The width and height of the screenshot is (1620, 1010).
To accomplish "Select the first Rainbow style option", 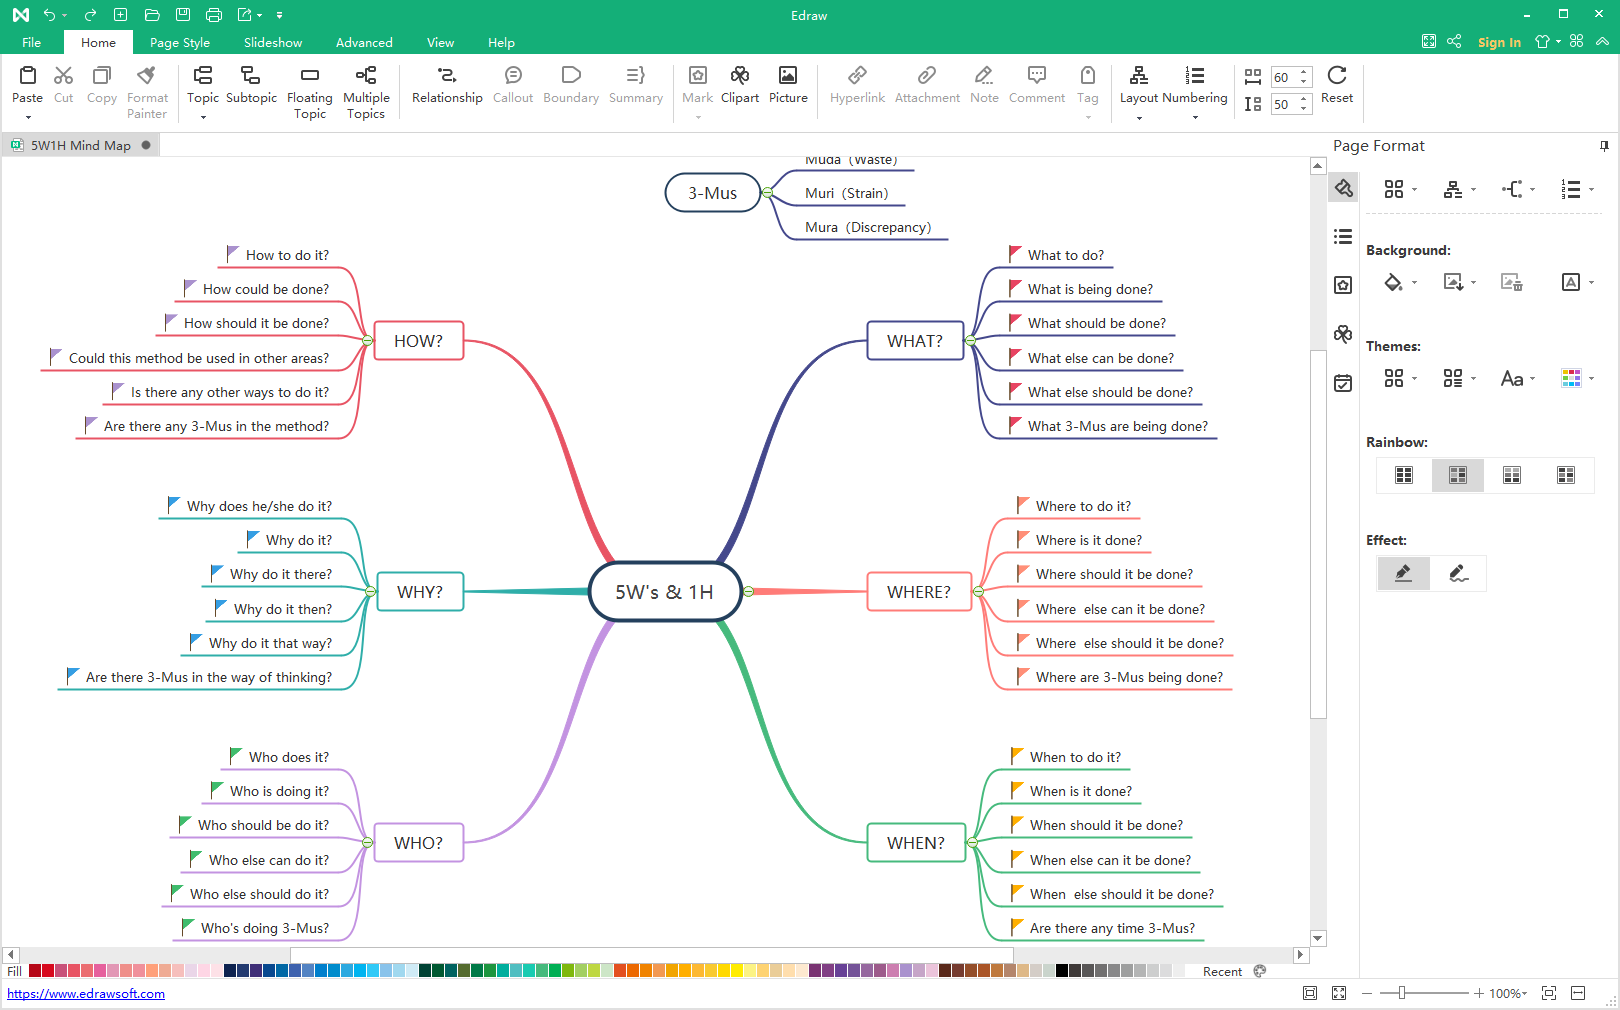I will [1403, 475].
